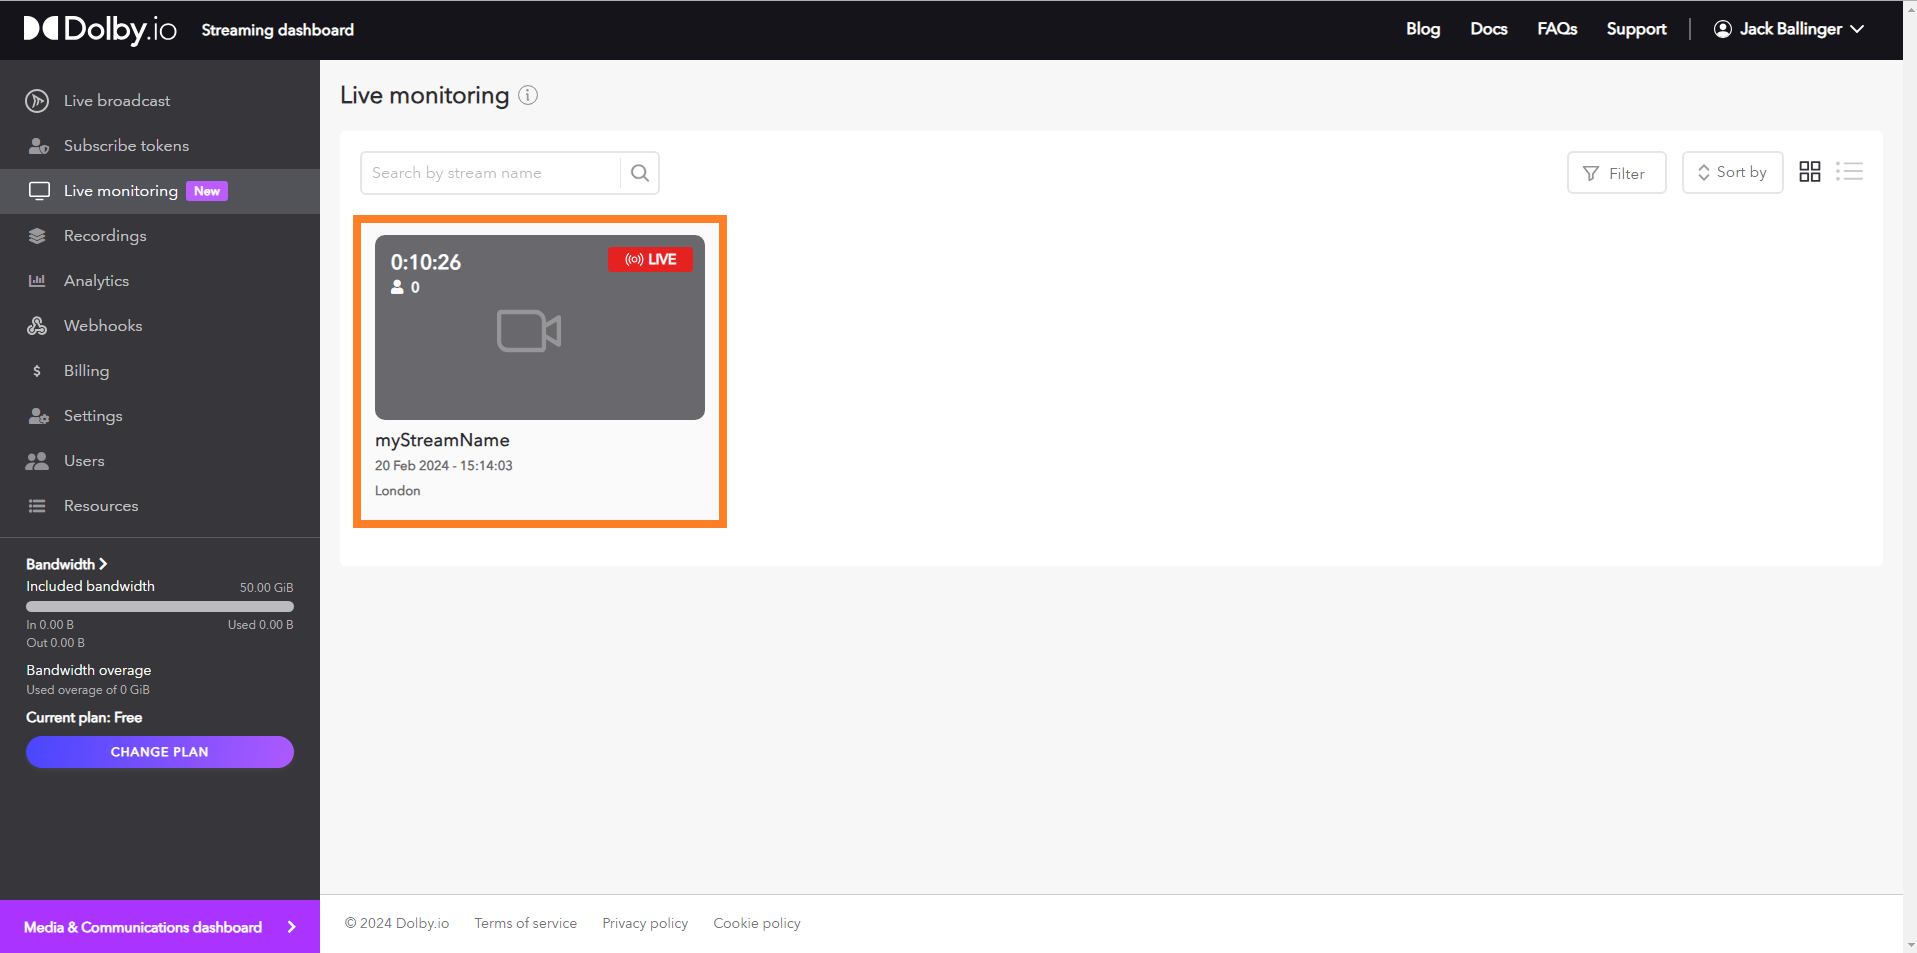Viewport: 1917px width, 953px height.
Task: Open Media & Communications dashboard link
Action: tap(160, 927)
